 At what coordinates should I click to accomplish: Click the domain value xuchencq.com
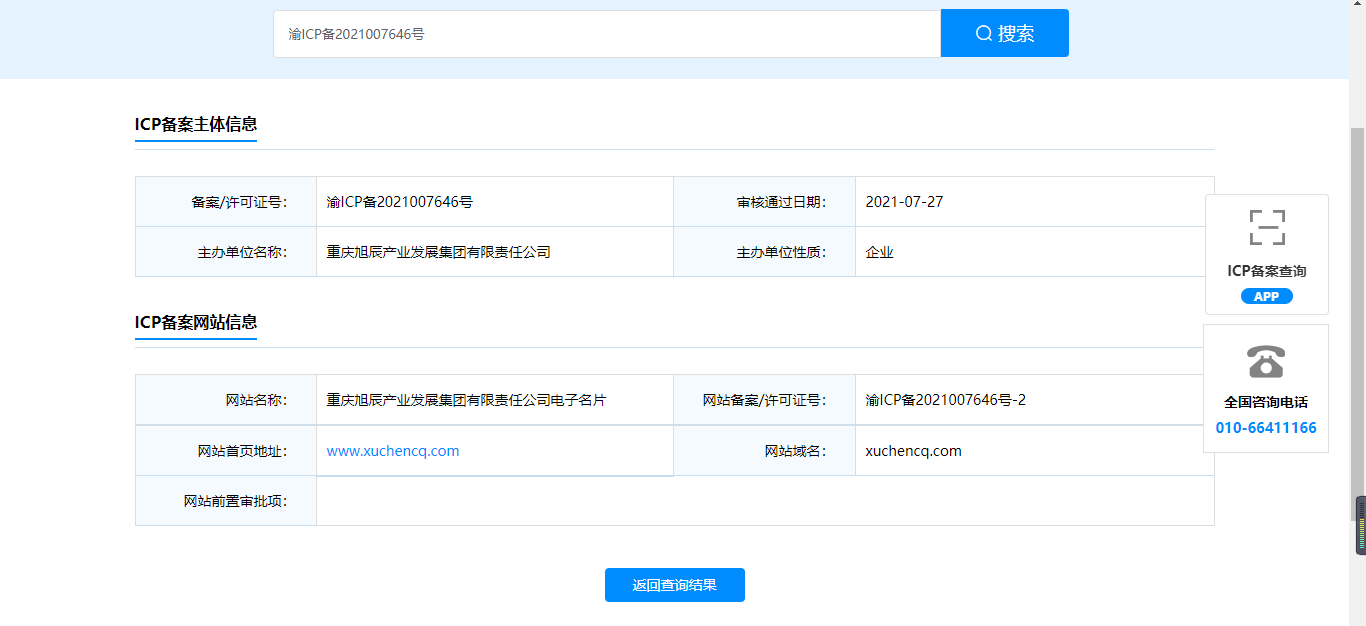[913, 451]
